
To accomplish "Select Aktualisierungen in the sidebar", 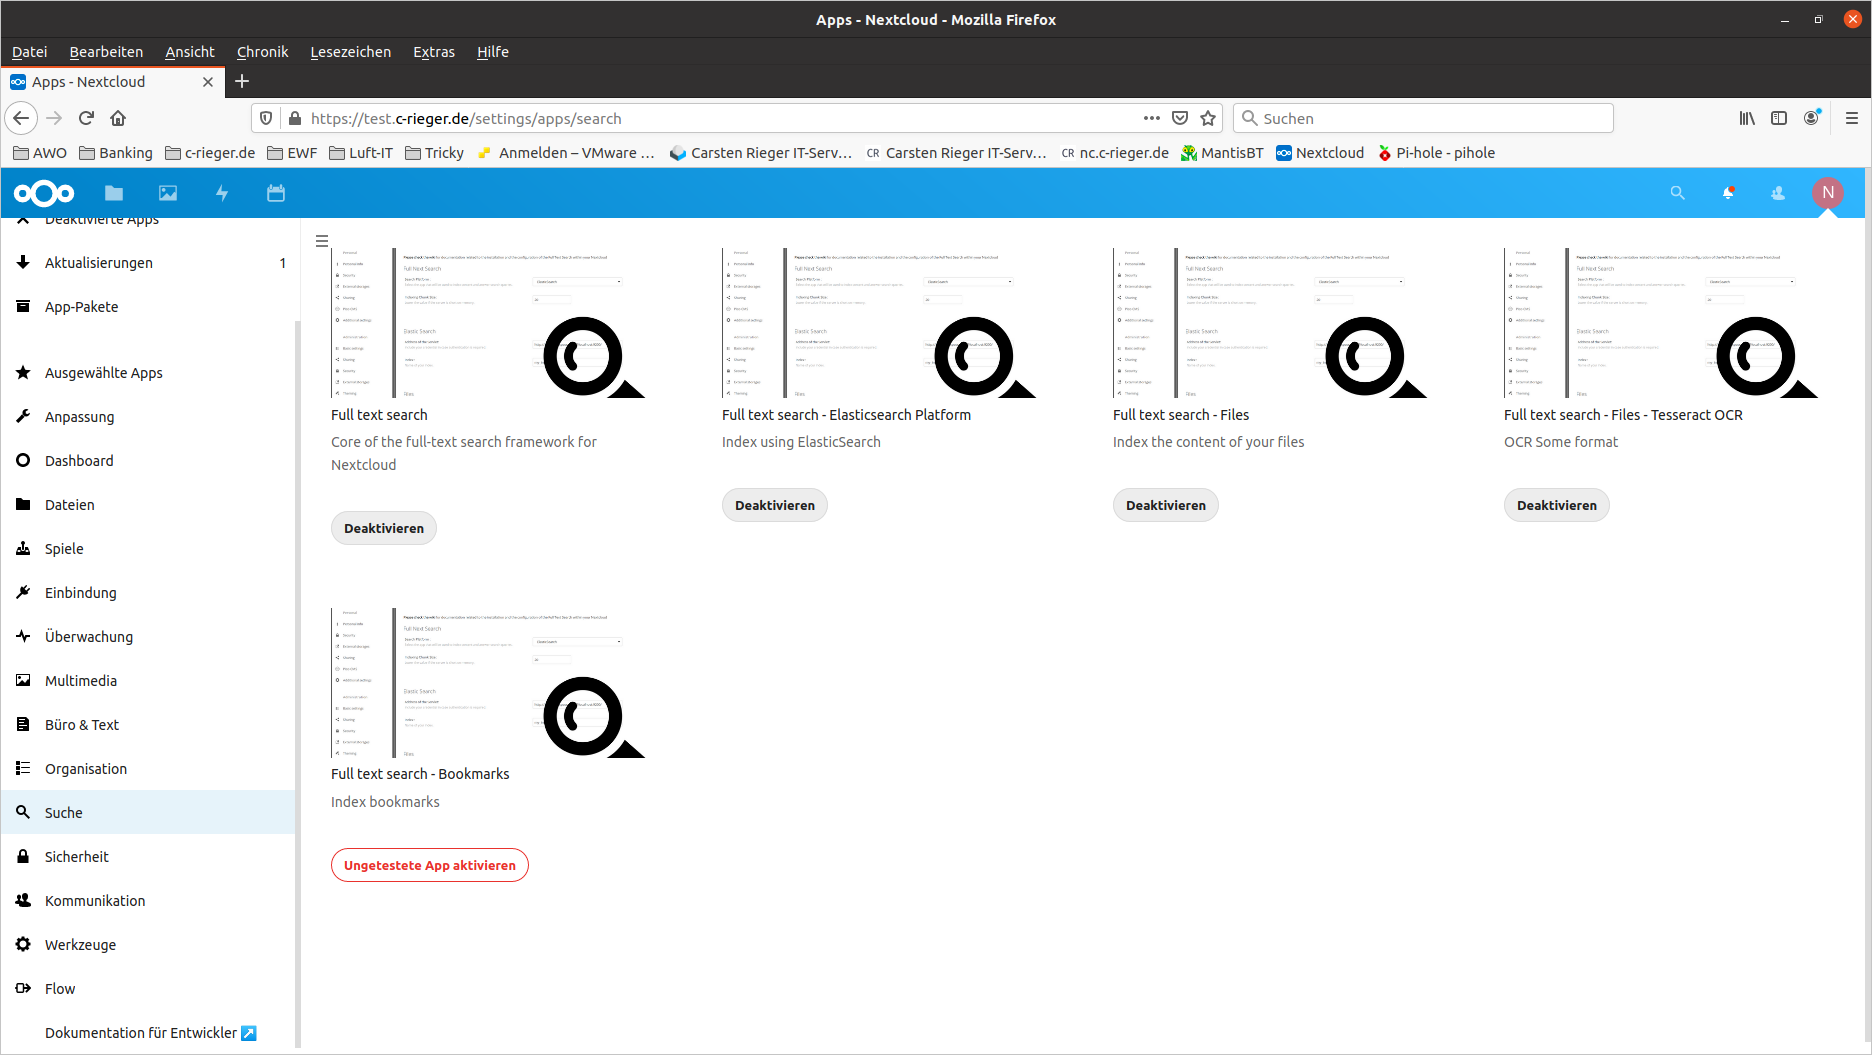I will point(150,263).
